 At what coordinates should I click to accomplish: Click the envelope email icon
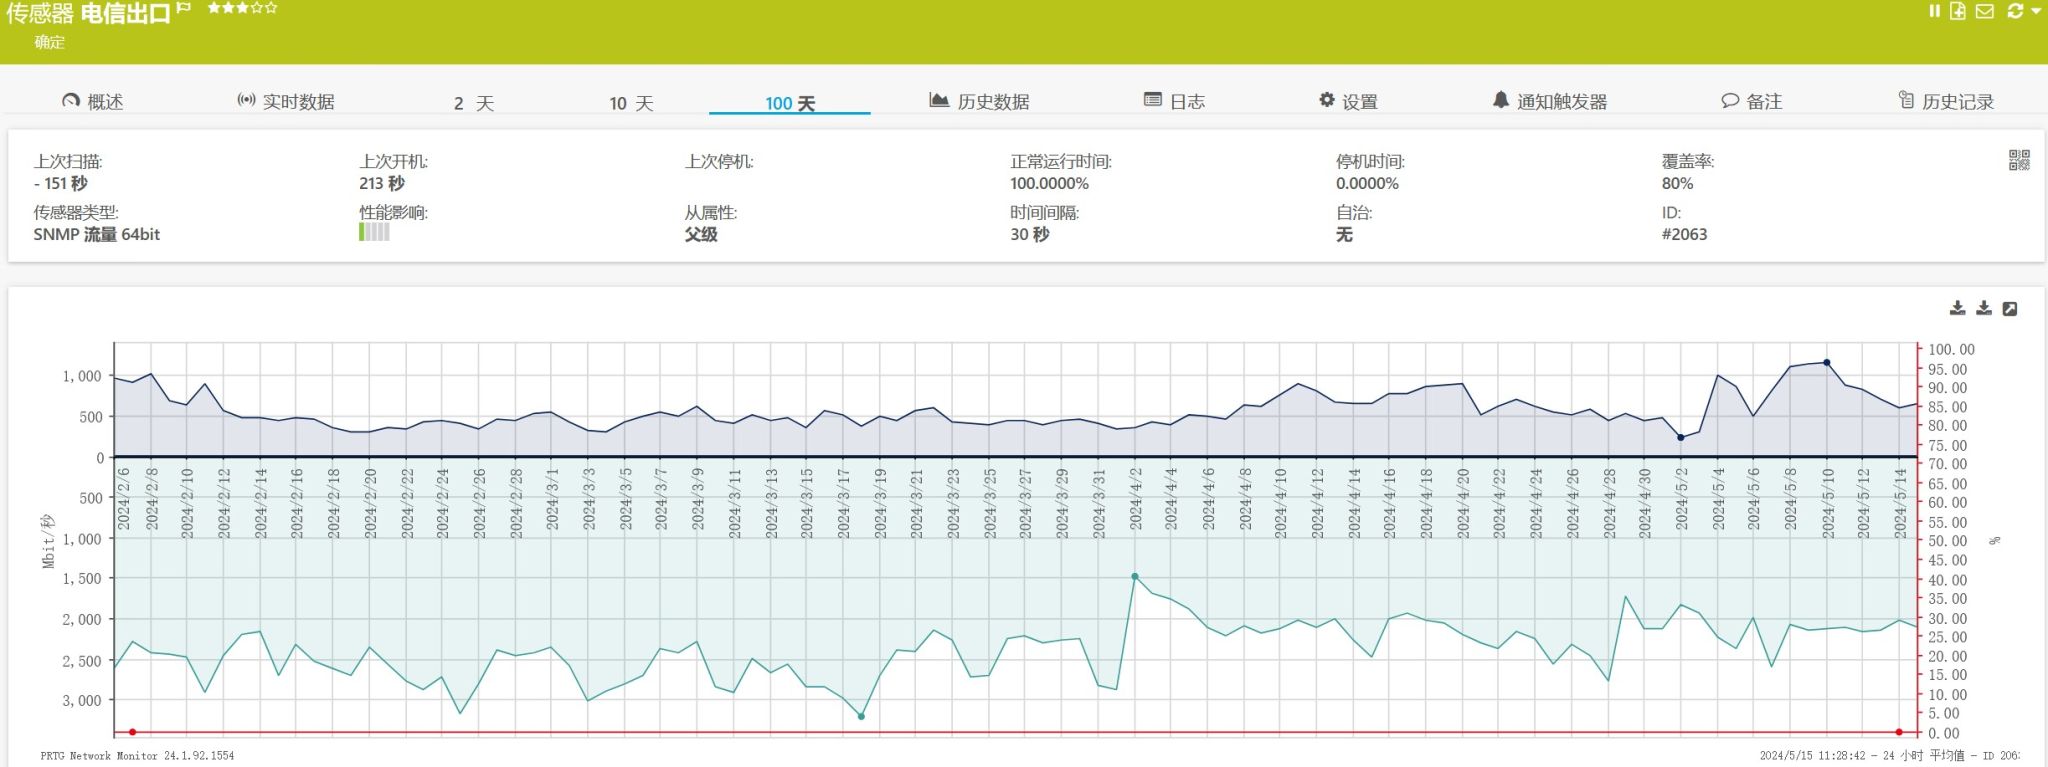pos(1985,11)
